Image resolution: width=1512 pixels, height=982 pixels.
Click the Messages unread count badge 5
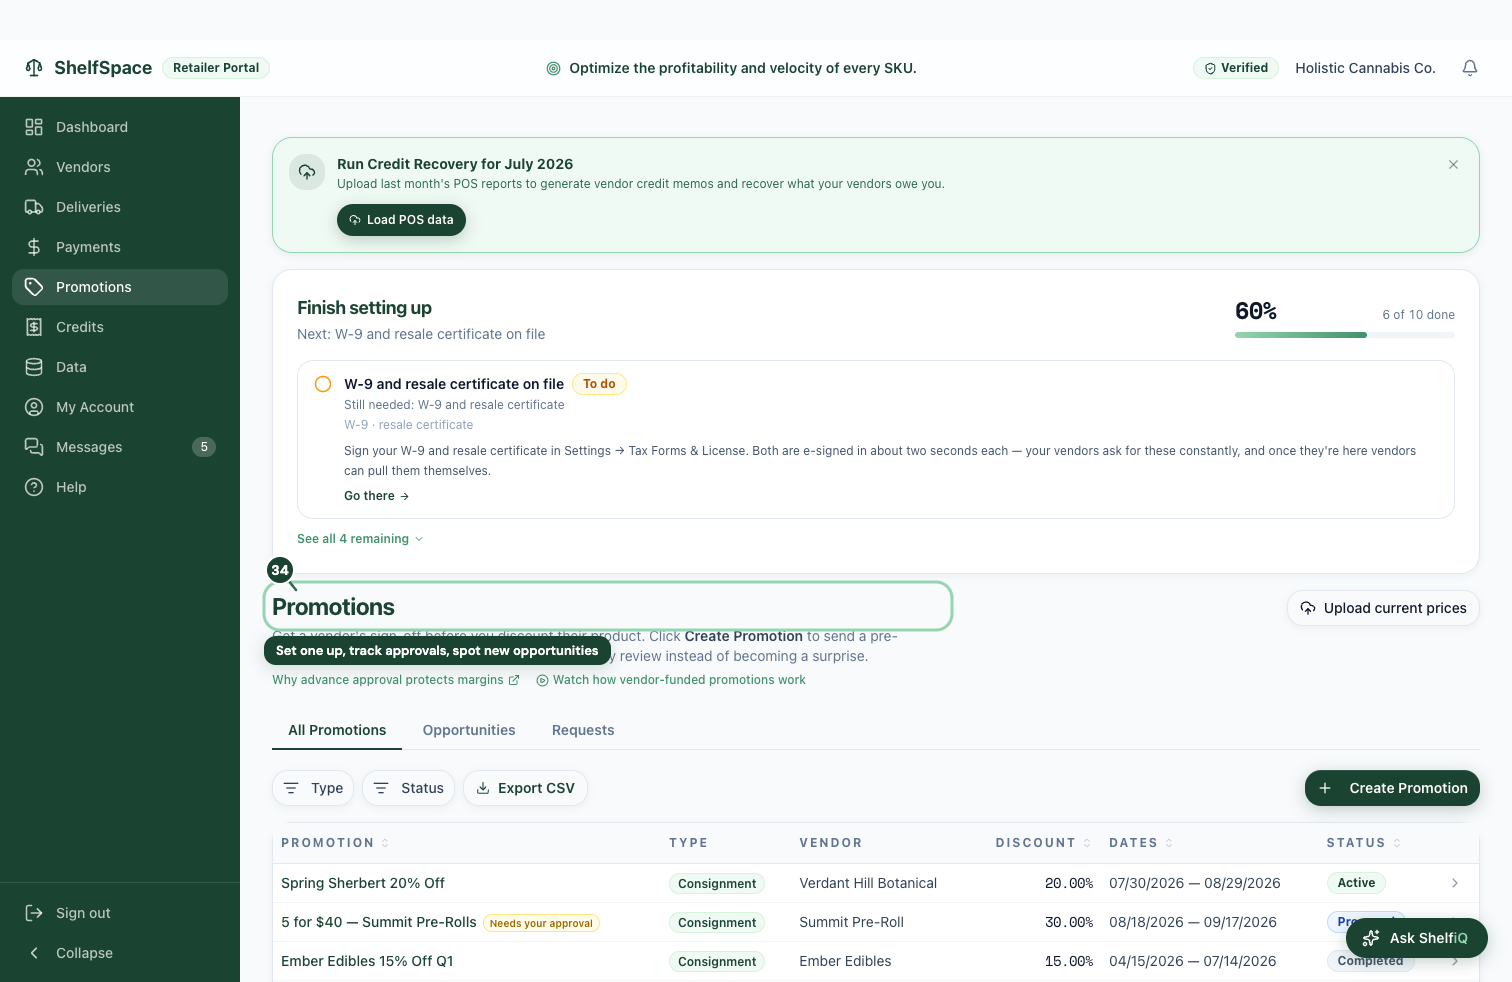pyautogui.click(x=204, y=447)
